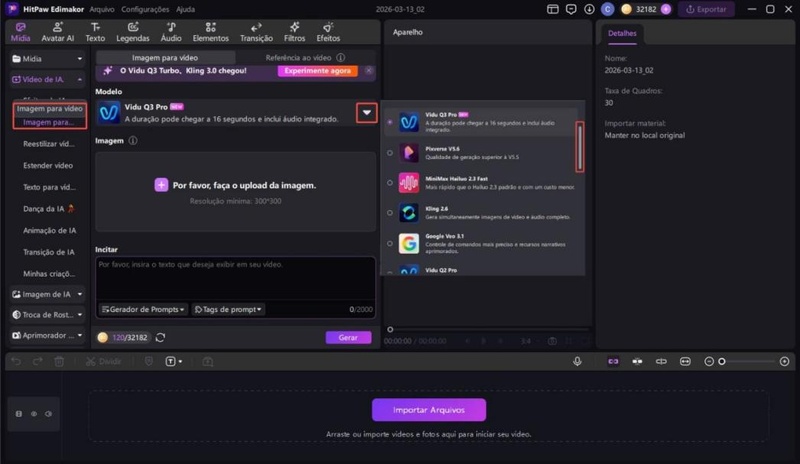Open Reestilizar víd... in sidebar
The width and height of the screenshot is (800, 464).
[49, 144]
